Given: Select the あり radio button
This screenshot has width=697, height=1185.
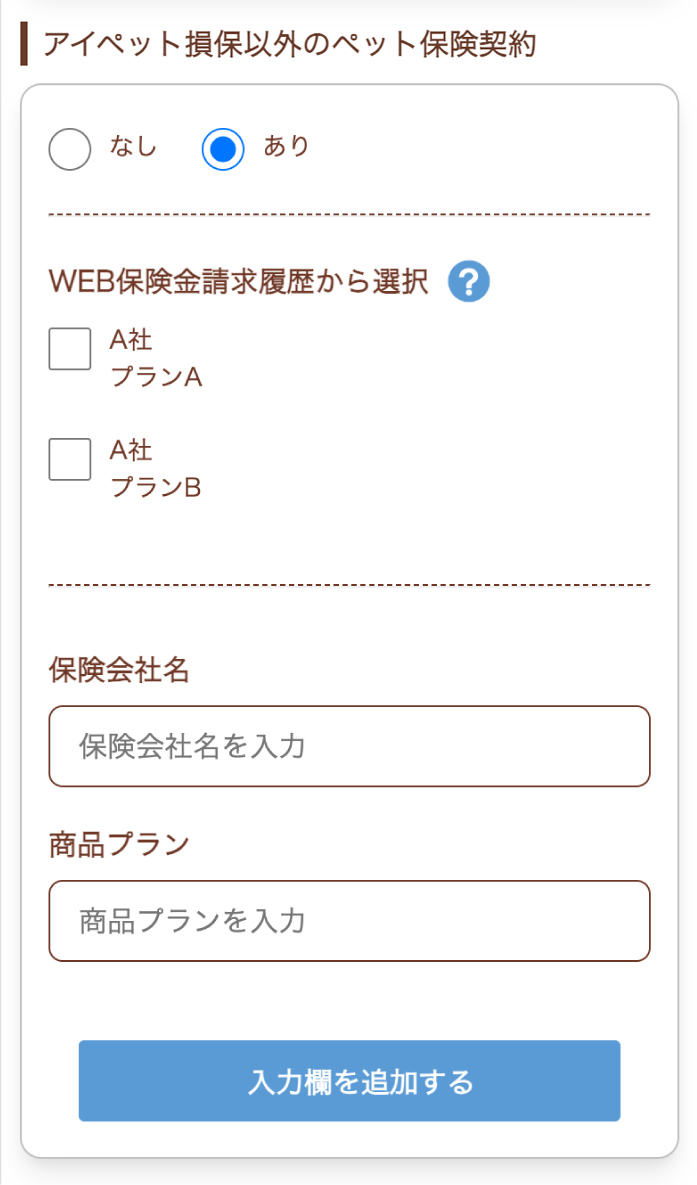Looking at the screenshot, I should coord(222,148).
